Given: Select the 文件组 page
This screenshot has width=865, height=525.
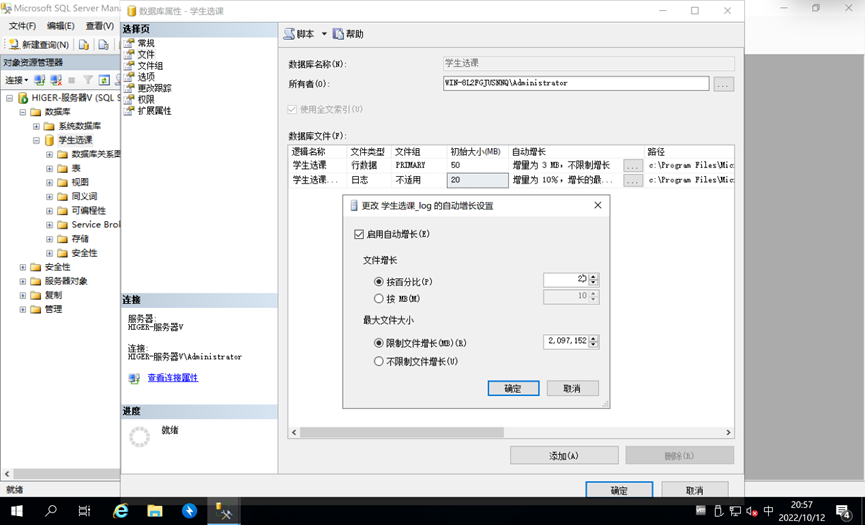Looking at the screenshot, I should [150, 66].
